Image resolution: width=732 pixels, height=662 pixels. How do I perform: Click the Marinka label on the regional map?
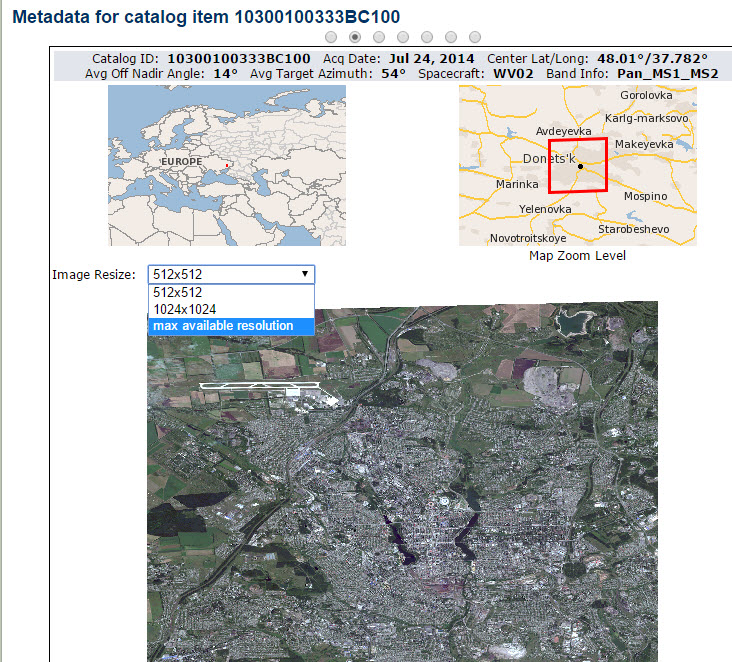pyautogui.click(x=517, y=184)
